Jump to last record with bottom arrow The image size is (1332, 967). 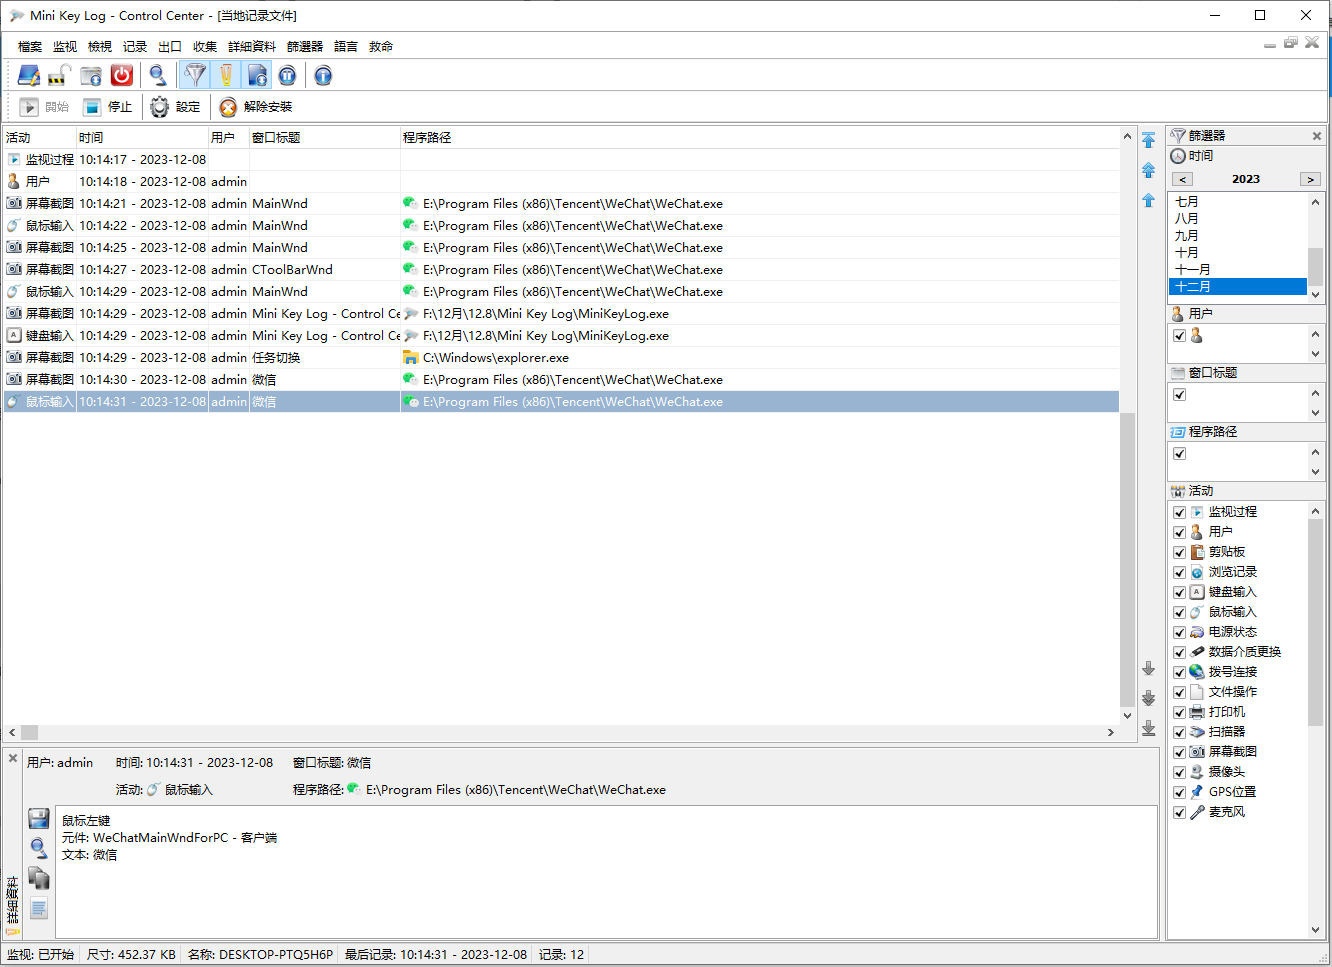(x=1148, y=728)
